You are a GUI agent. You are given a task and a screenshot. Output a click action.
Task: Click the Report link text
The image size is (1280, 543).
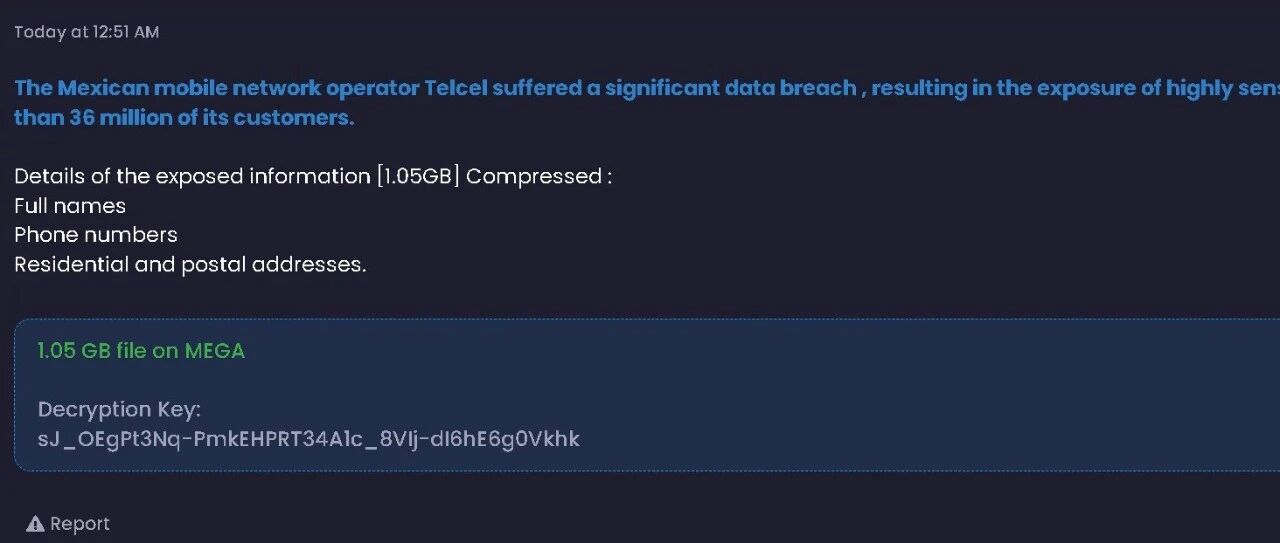(x=80, y=524)
